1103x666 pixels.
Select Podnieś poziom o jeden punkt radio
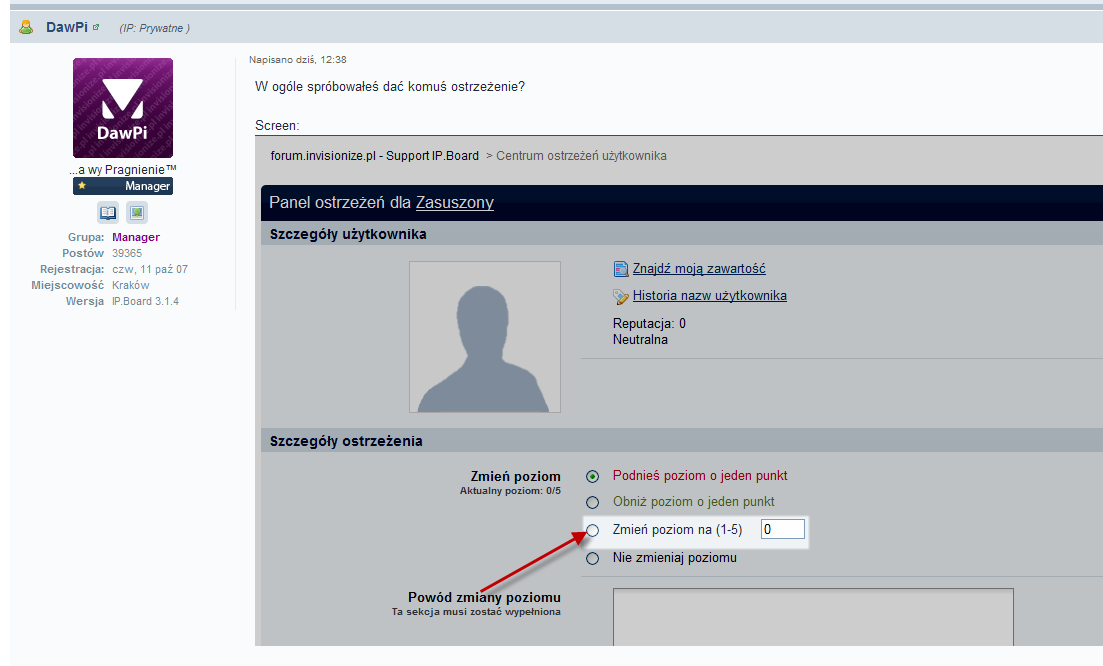(593, 476)
